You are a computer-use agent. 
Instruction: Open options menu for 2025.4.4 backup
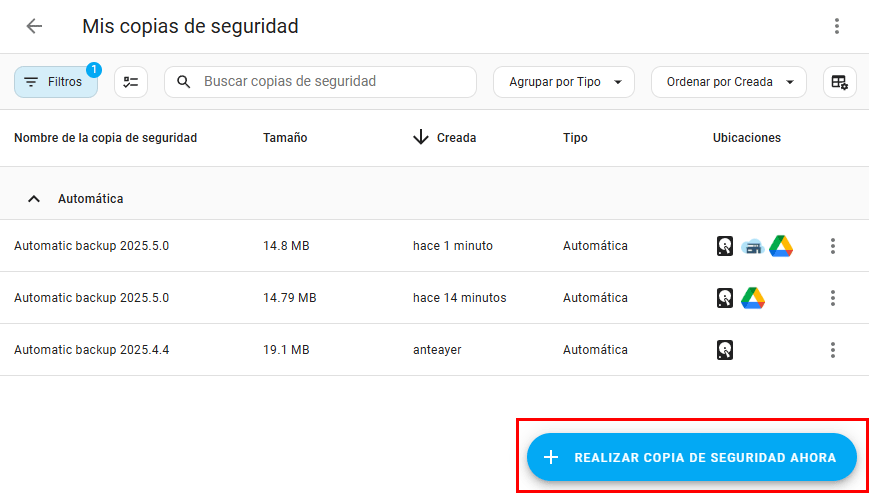click(832, 350)
